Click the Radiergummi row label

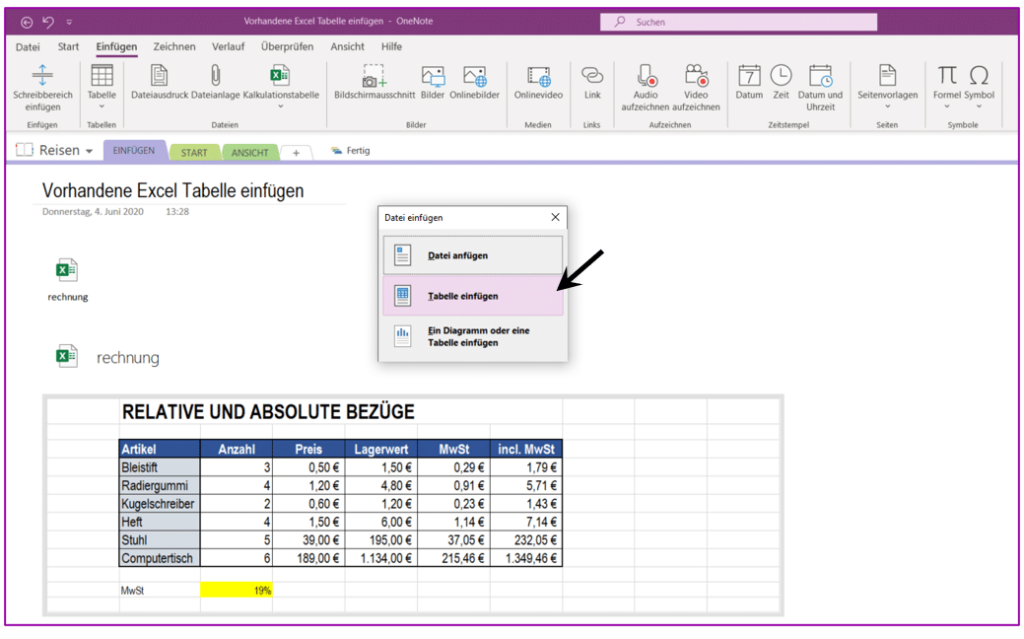point(159,485)
